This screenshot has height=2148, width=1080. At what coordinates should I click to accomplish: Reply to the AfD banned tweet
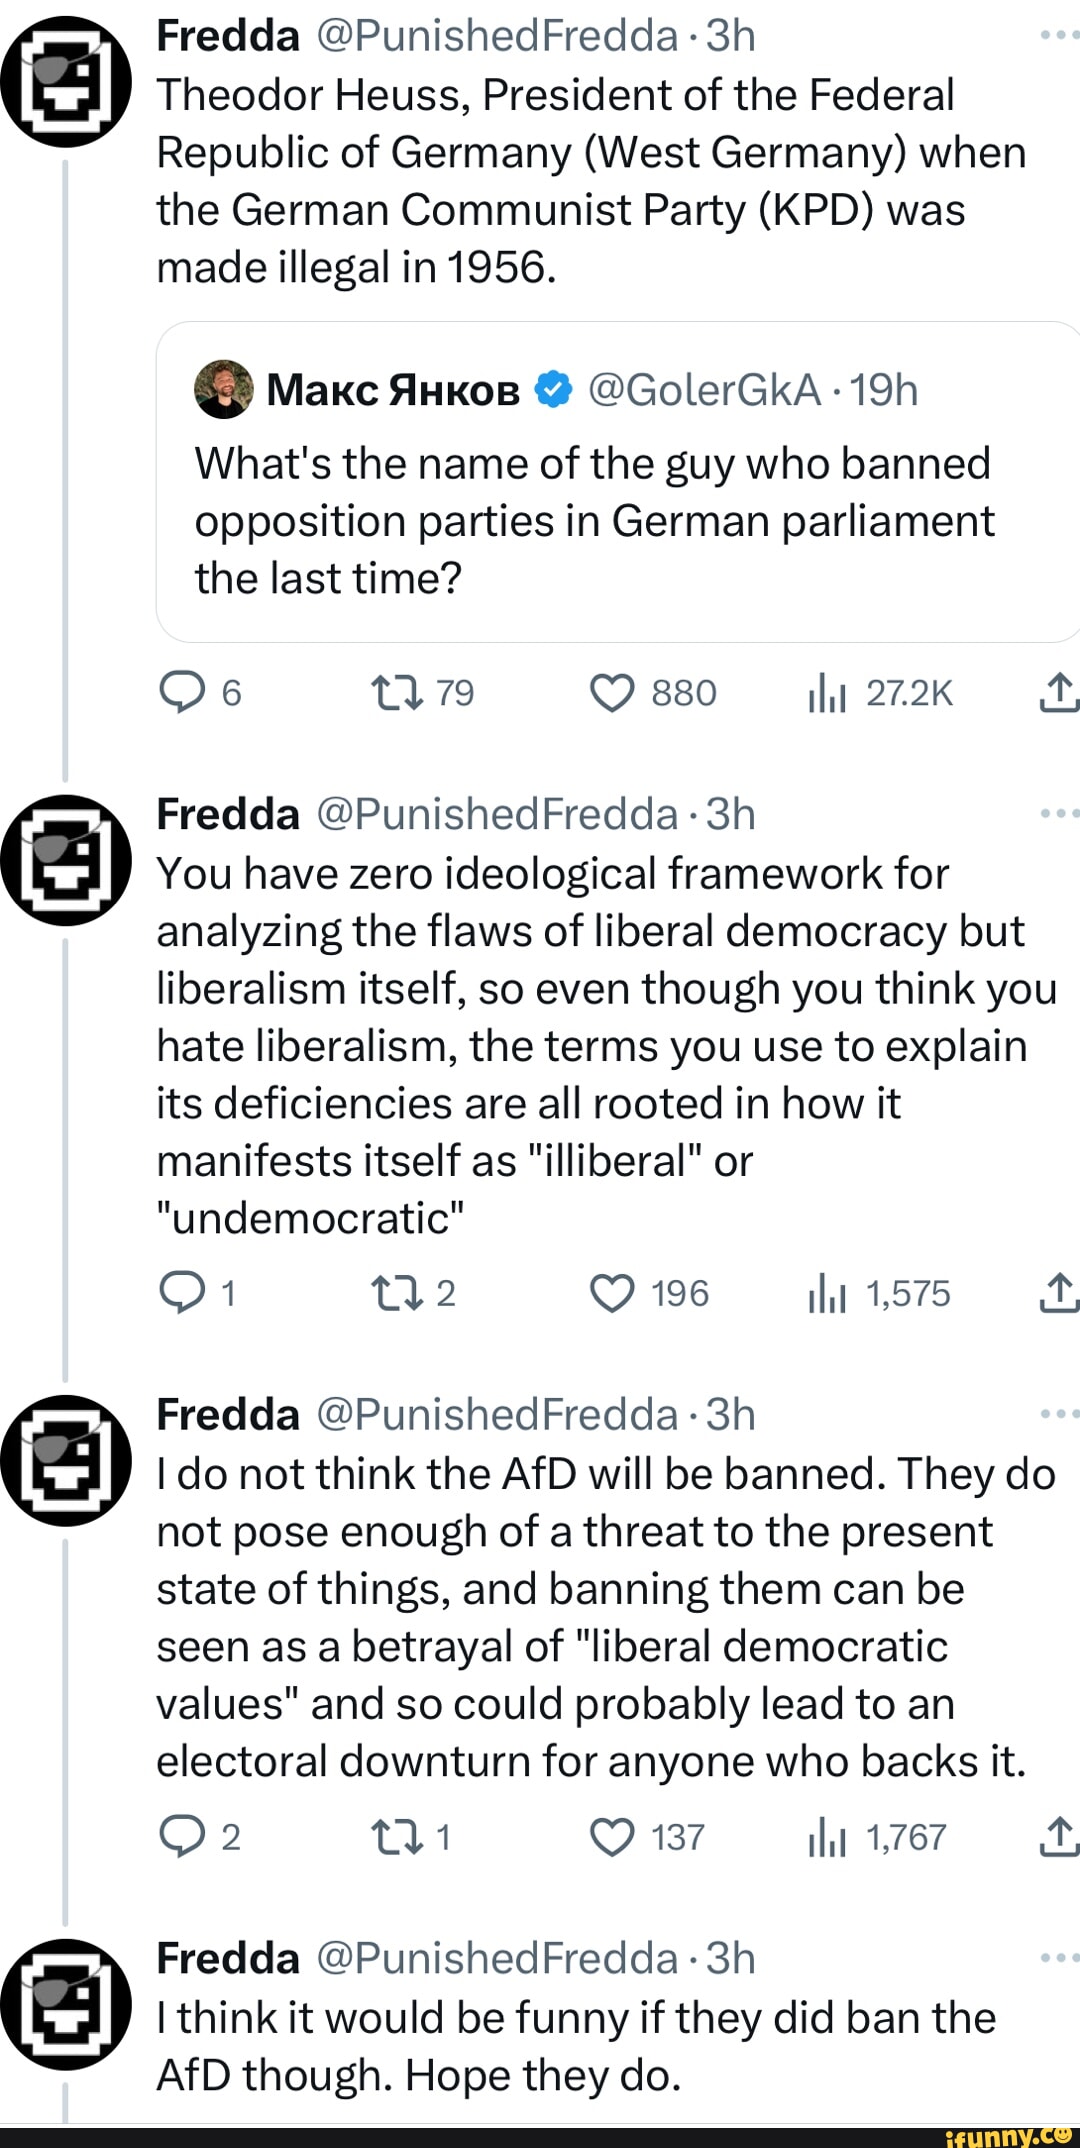(x=181, y=1837)
